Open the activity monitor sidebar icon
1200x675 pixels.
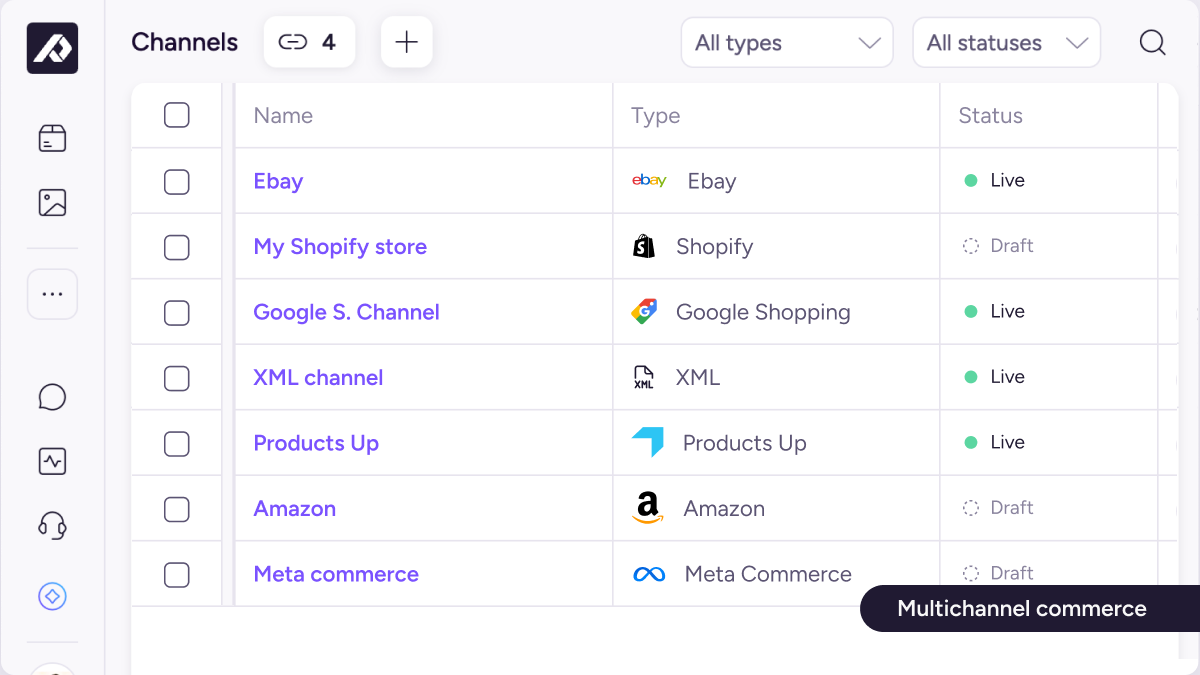[52, 461]
